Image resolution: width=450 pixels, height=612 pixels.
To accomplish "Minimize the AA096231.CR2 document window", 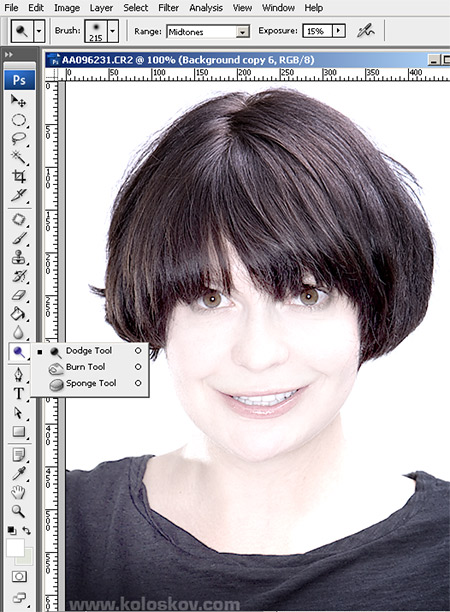I will (x=433, y=60).
